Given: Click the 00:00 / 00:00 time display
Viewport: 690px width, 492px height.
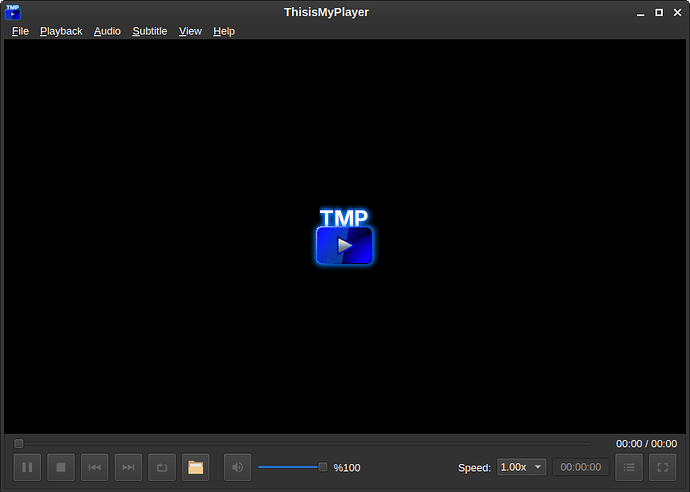Looking at the screenshot, I should [646, 444].
